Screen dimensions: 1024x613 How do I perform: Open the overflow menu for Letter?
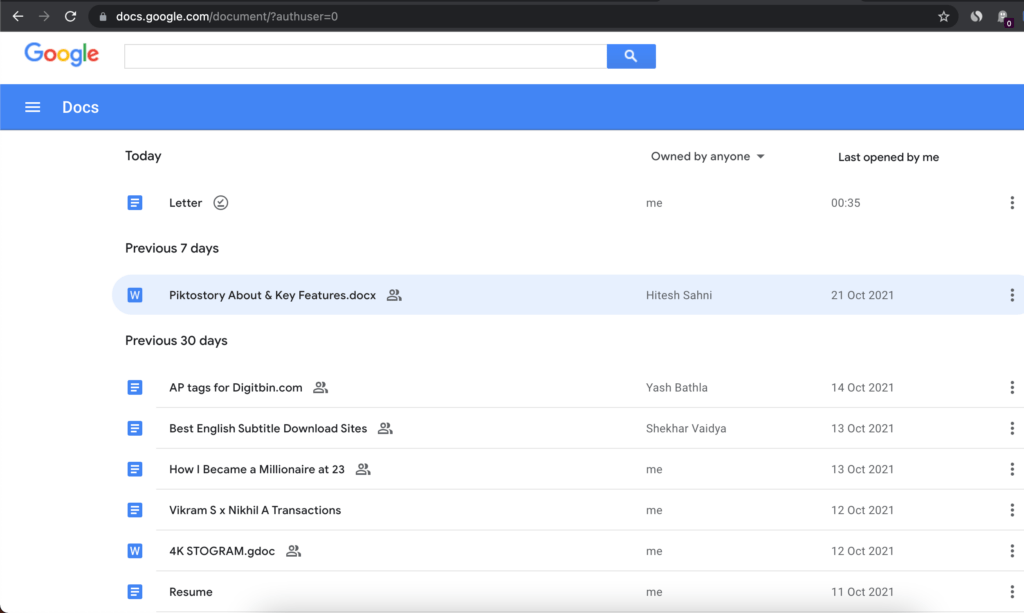coord(1011,202)
